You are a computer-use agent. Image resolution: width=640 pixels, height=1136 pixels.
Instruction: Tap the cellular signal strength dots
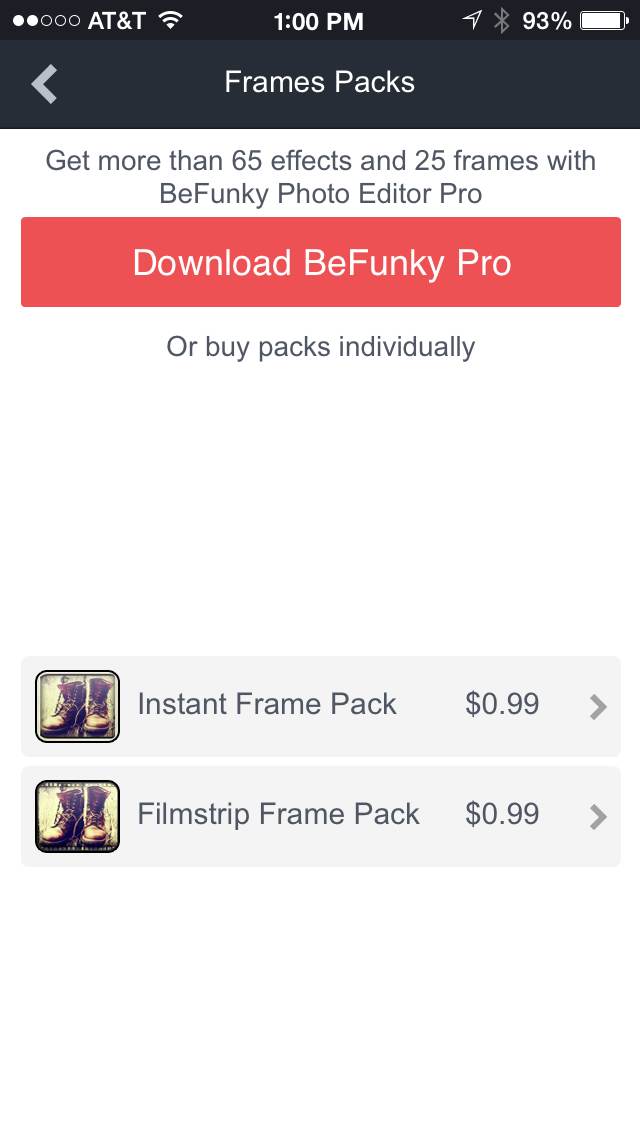click(x=46, y=20)
